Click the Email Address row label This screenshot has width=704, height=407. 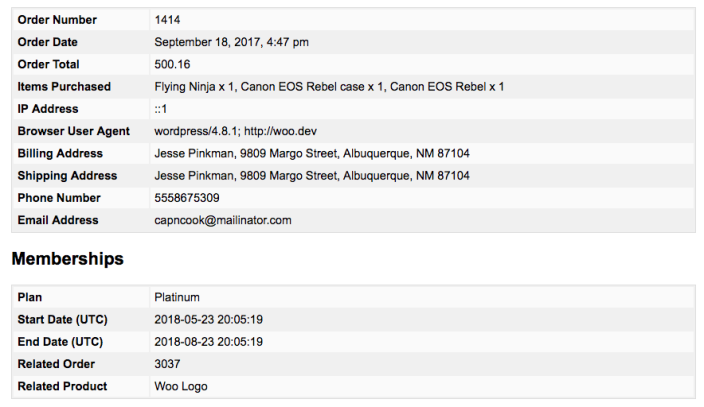(x=58, y=220)
